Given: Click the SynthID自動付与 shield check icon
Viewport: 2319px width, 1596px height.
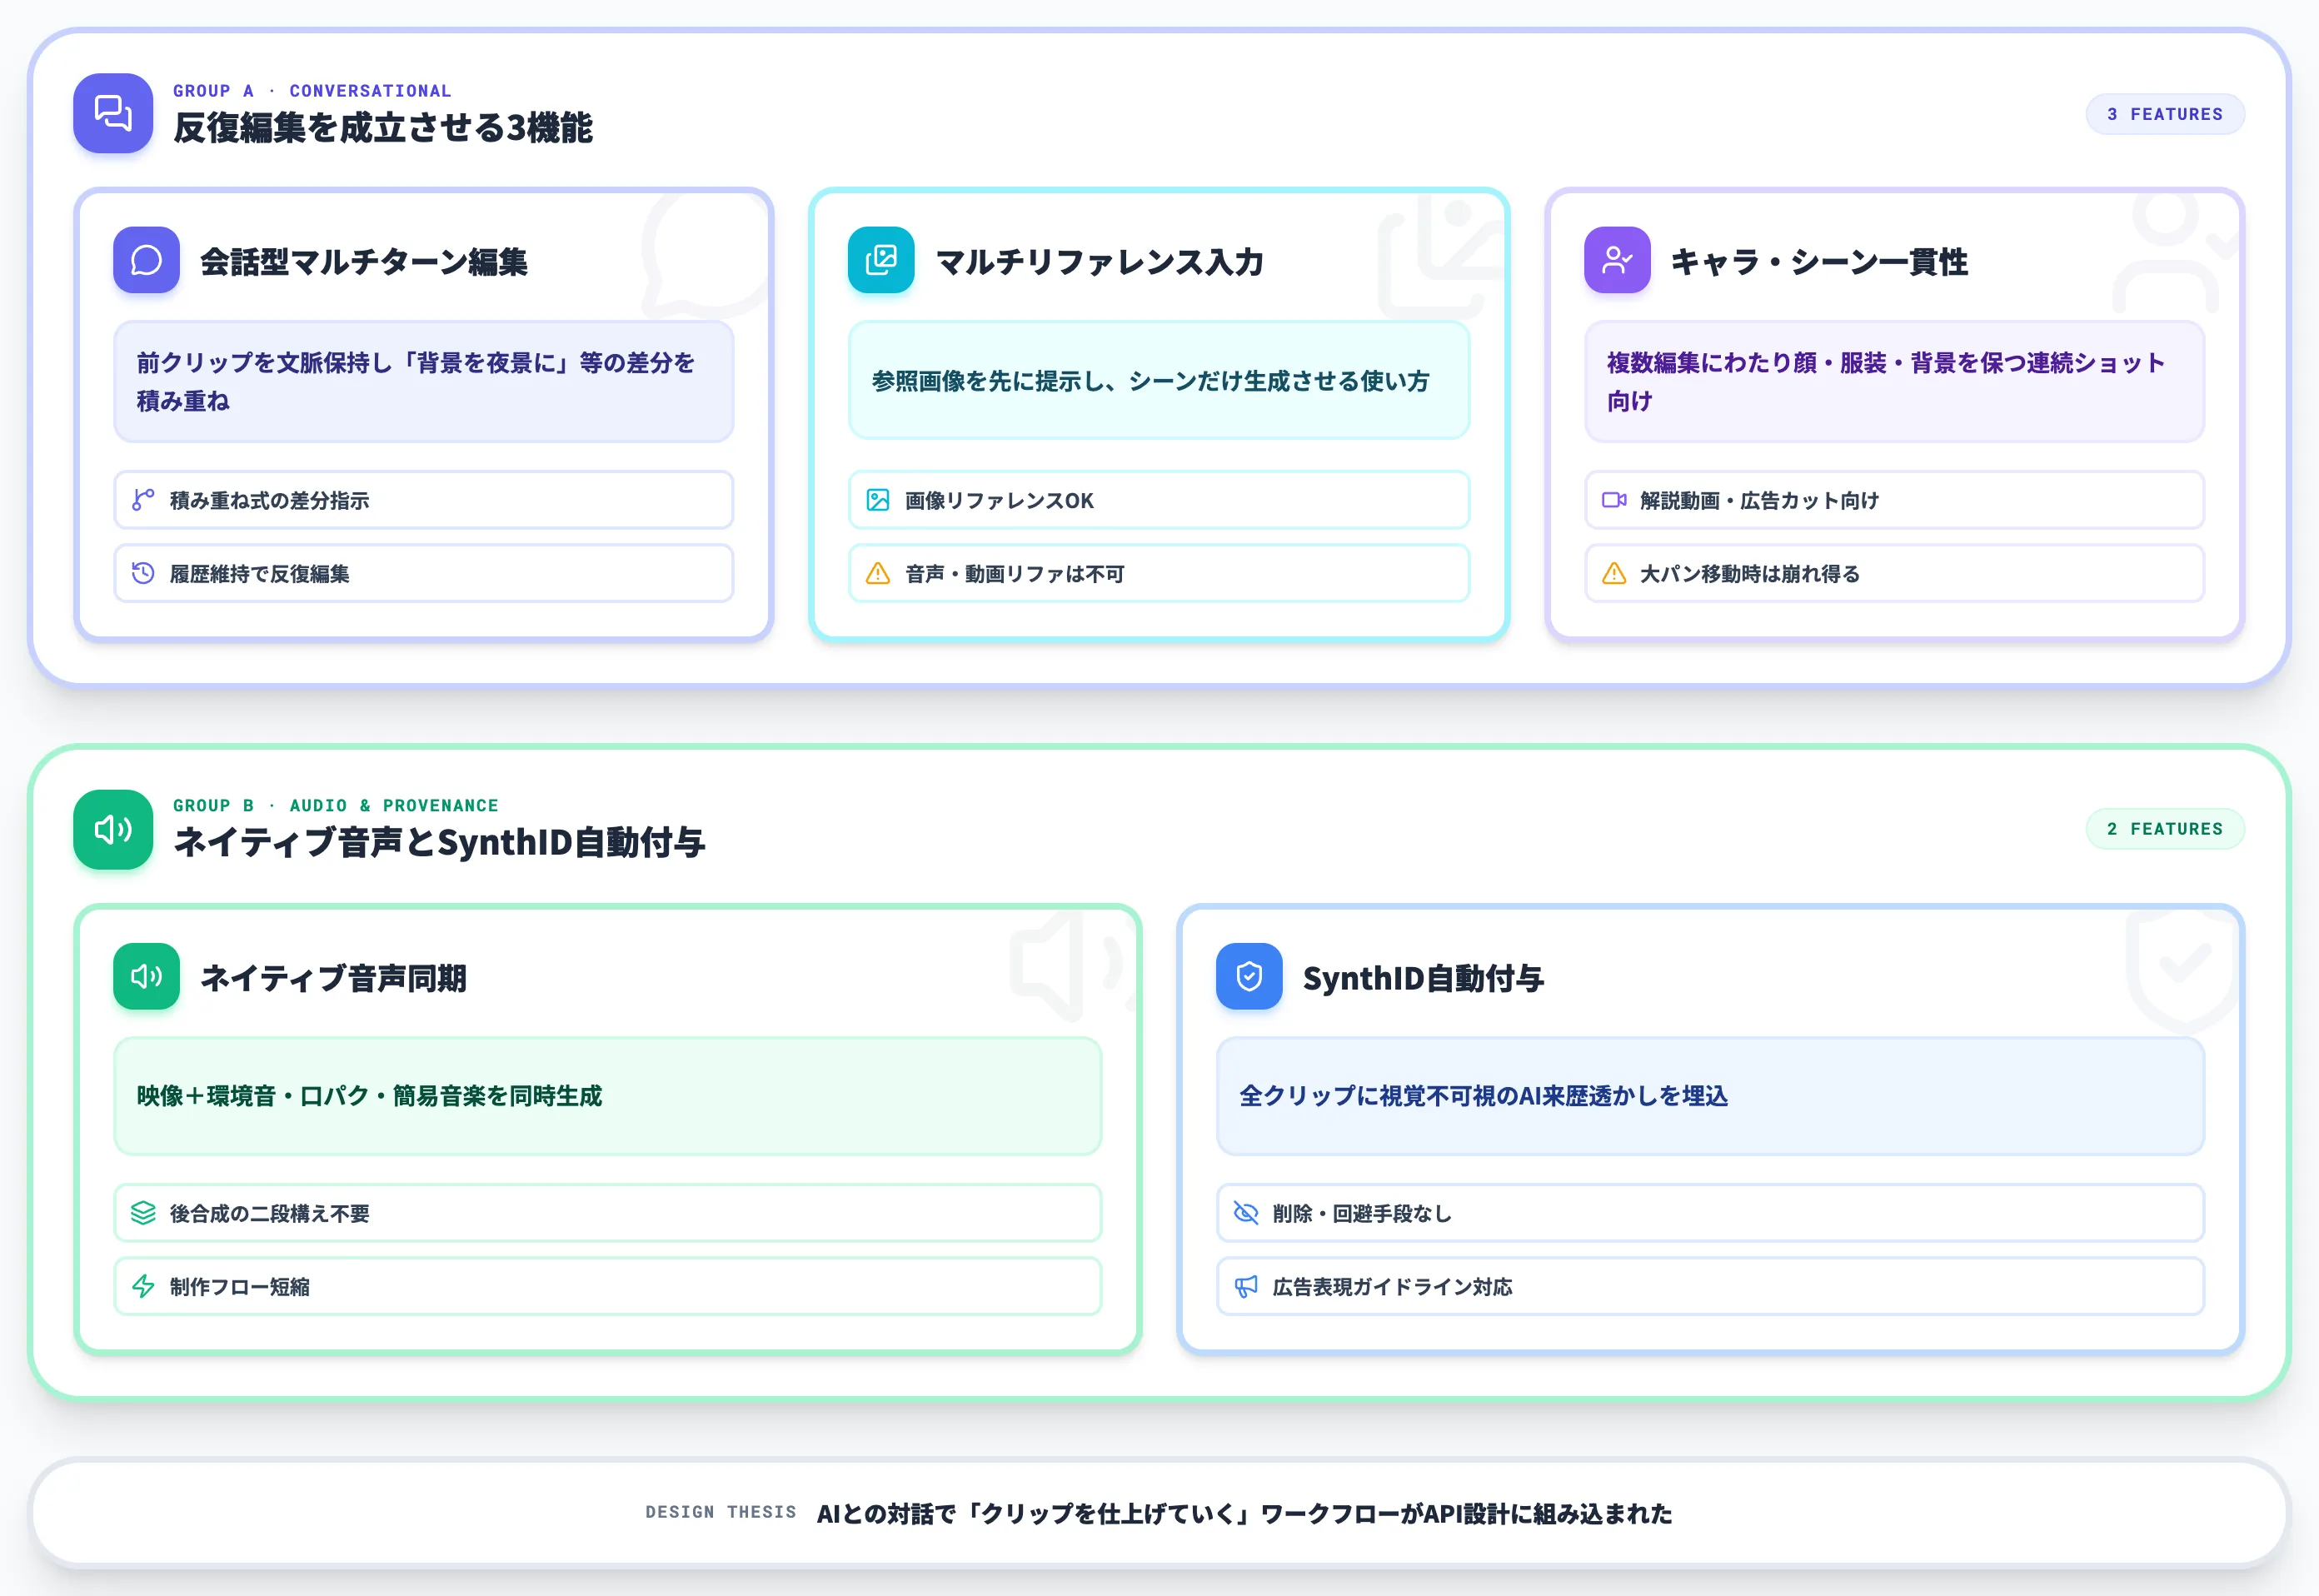Looking at the screenshot, I should 1249,976.
